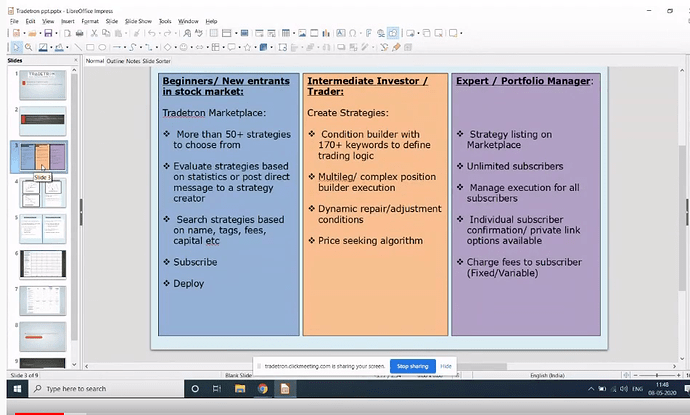Expand the Display Views dropdown arrow
This screenshot has width=690, height=415.
pos(236,33)
